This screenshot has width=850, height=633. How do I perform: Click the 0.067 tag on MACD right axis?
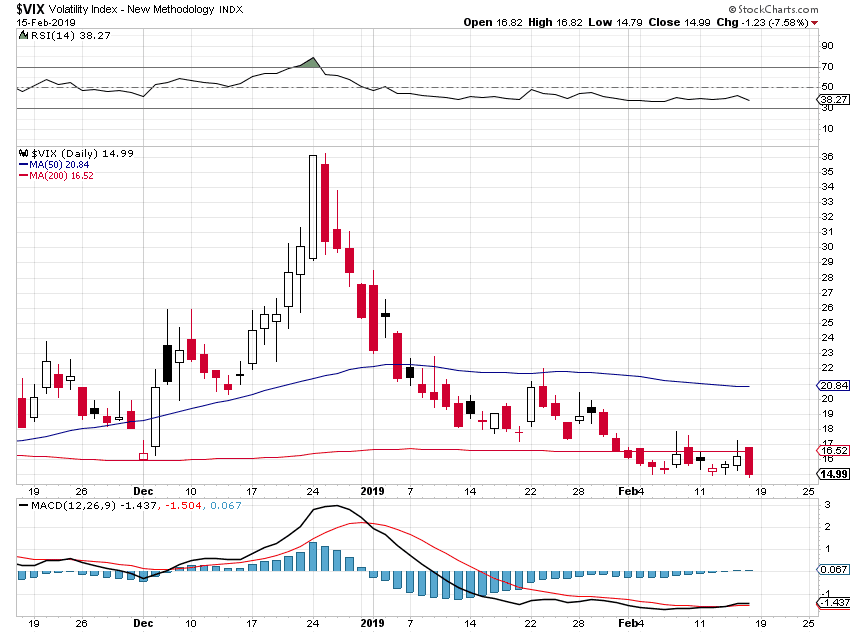click(x=833, y=570)
